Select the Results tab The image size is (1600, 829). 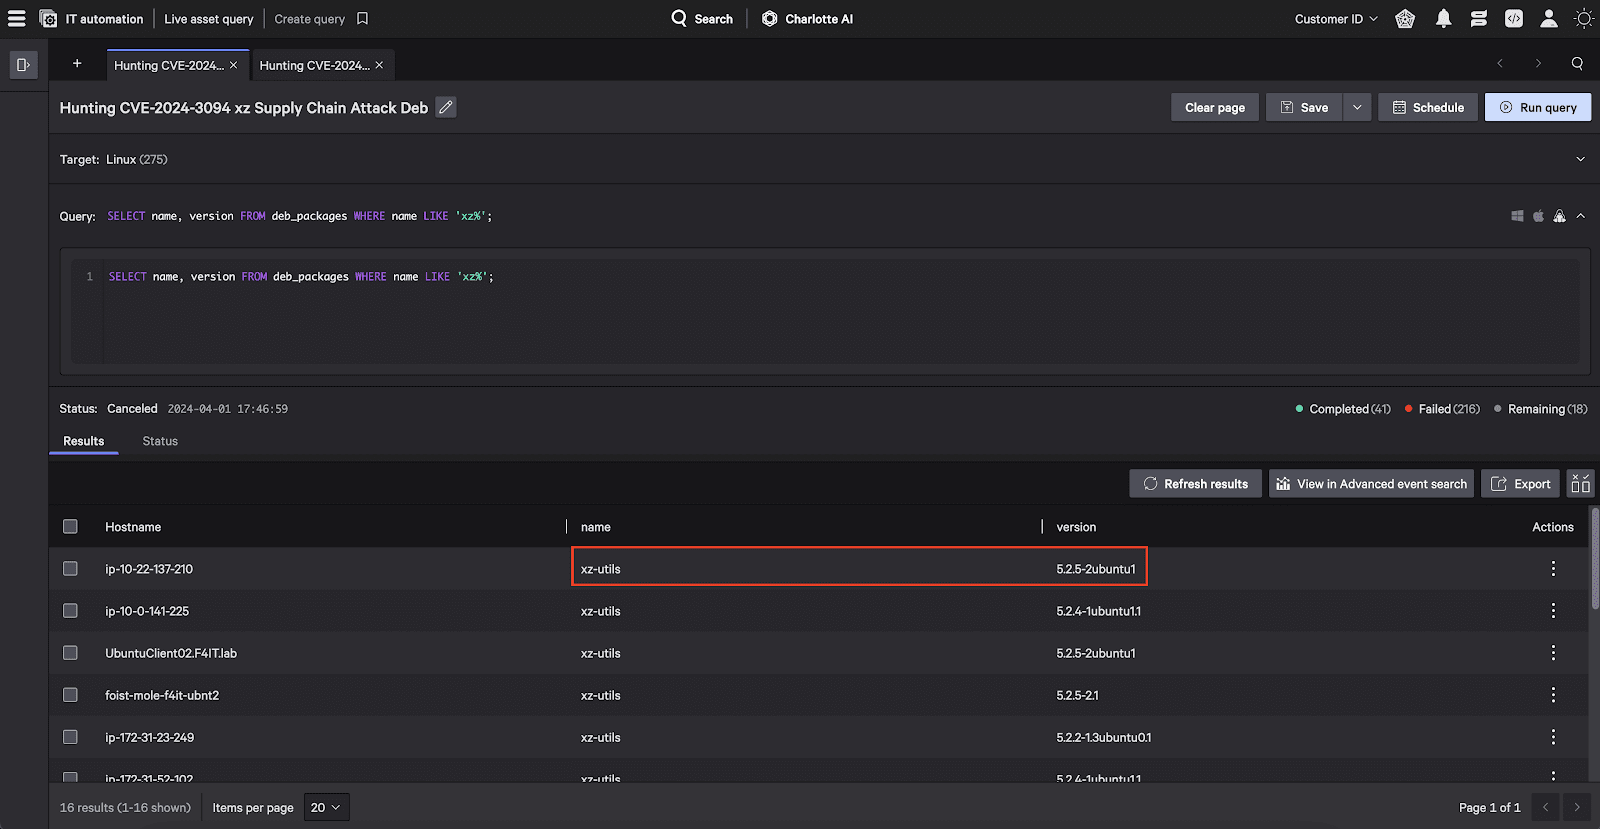84,441
